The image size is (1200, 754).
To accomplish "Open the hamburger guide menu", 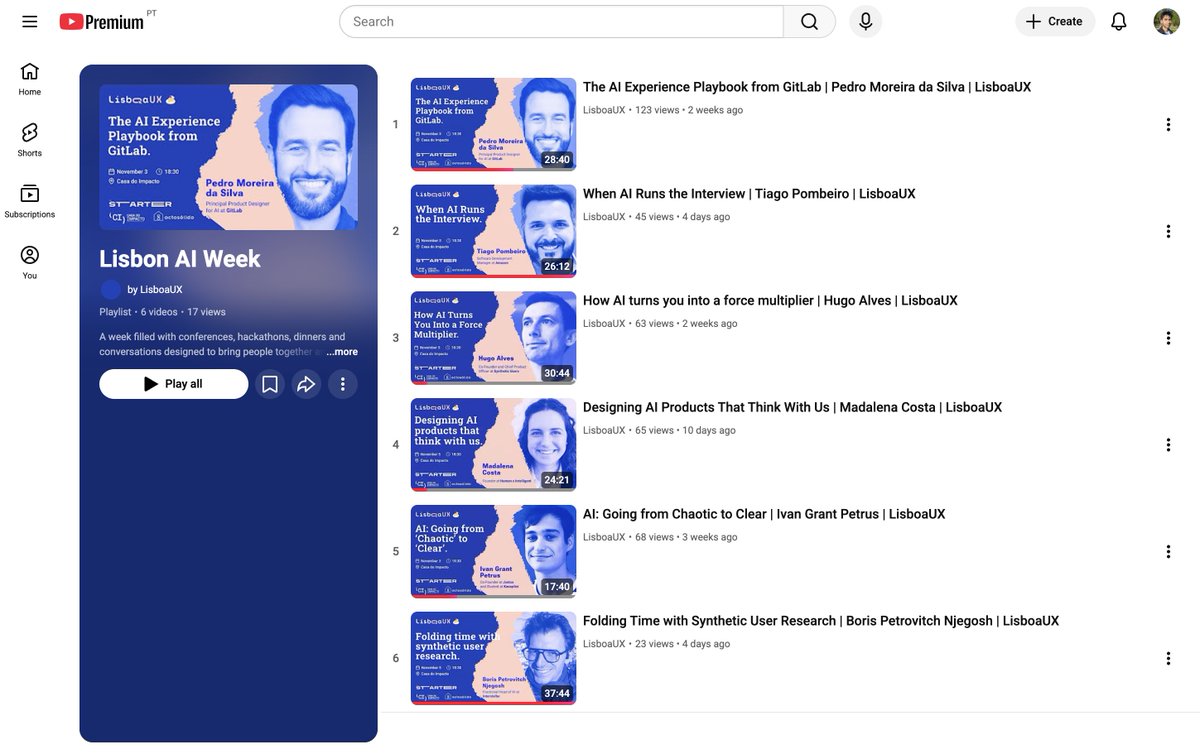I will pos(30,21).
